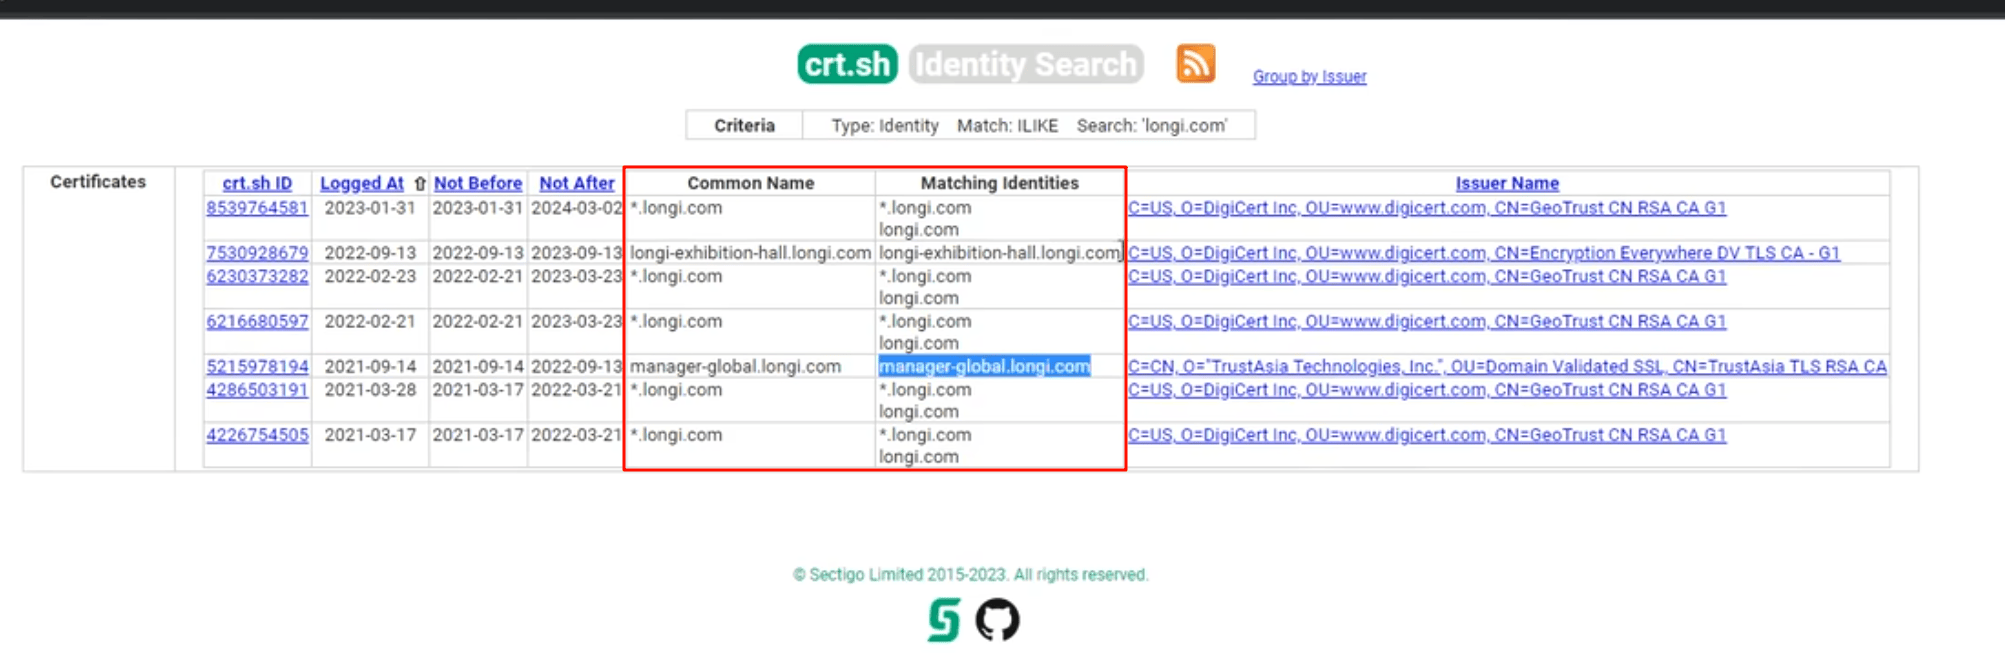Click the Logged At sort arrow icon

(420, 184)
